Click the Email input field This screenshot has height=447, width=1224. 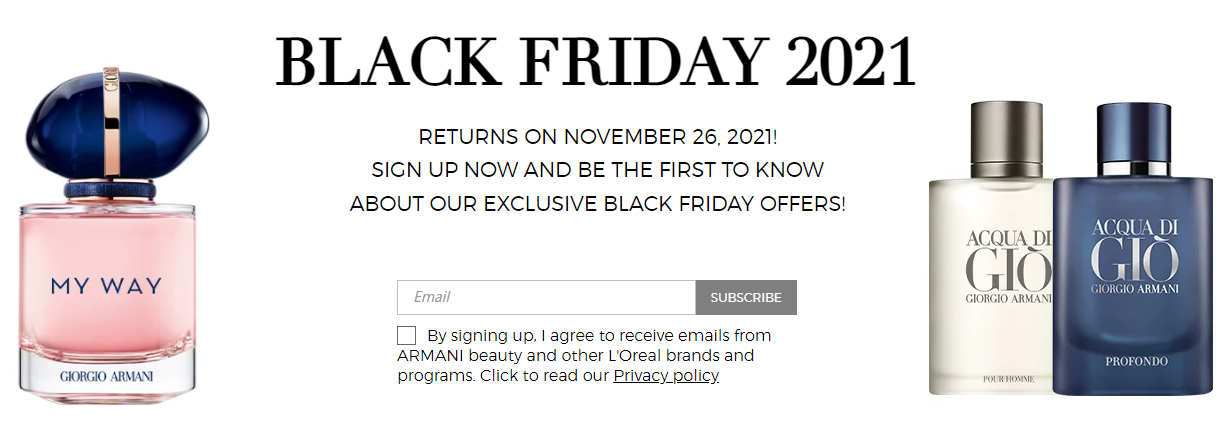[546, 297]
